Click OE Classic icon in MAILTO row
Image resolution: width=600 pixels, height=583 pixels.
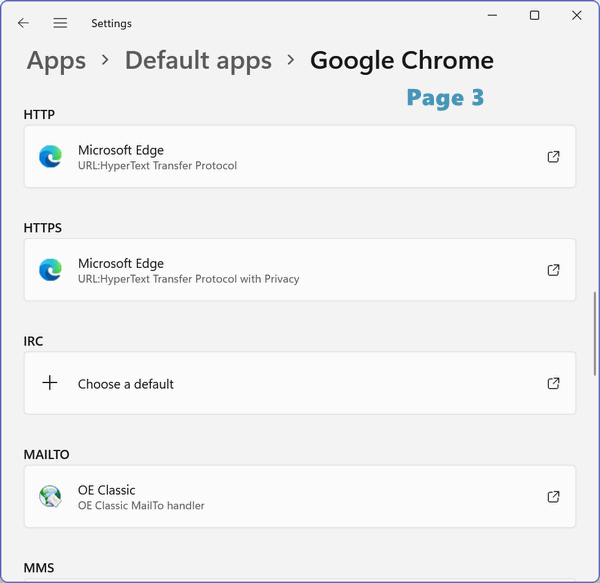(x=50, y=496)
